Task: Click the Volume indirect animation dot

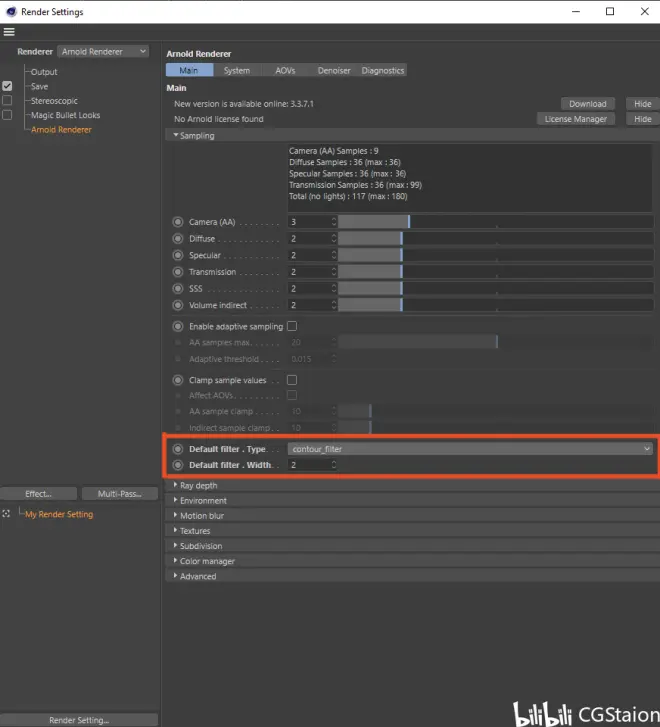Action: tap(178, 306)
